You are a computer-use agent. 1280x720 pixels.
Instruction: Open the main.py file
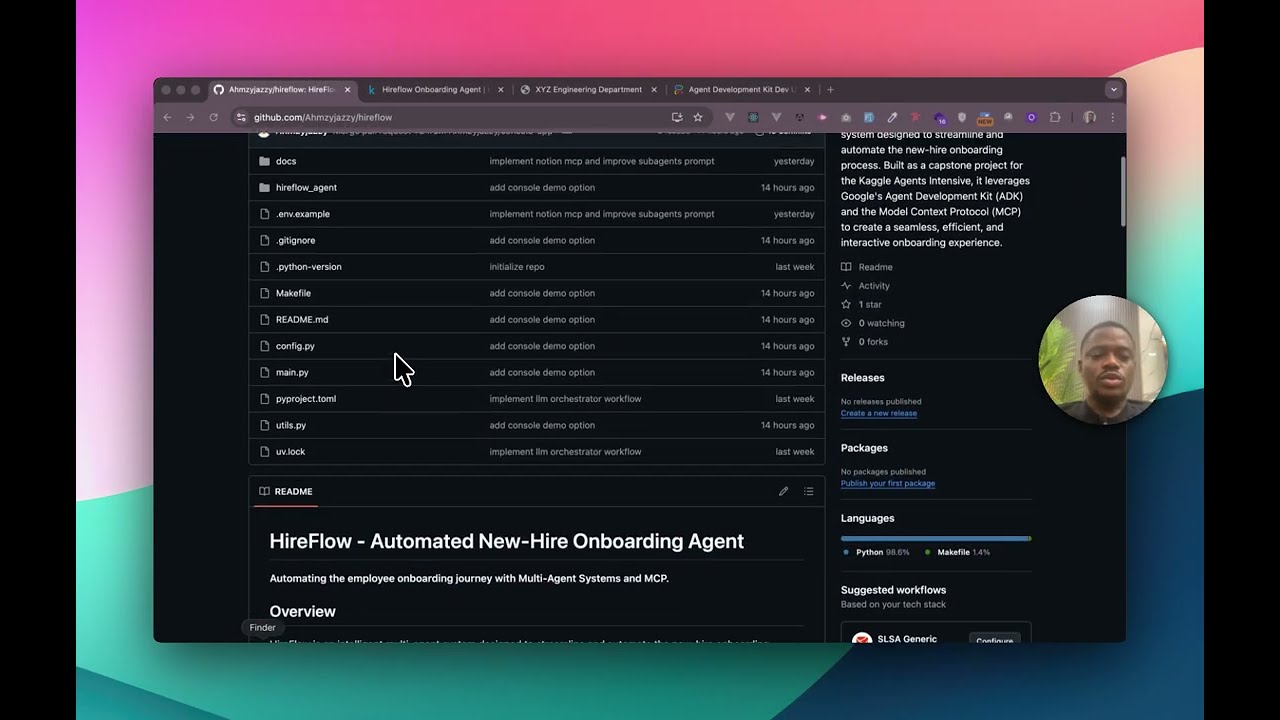coord(292,372)
